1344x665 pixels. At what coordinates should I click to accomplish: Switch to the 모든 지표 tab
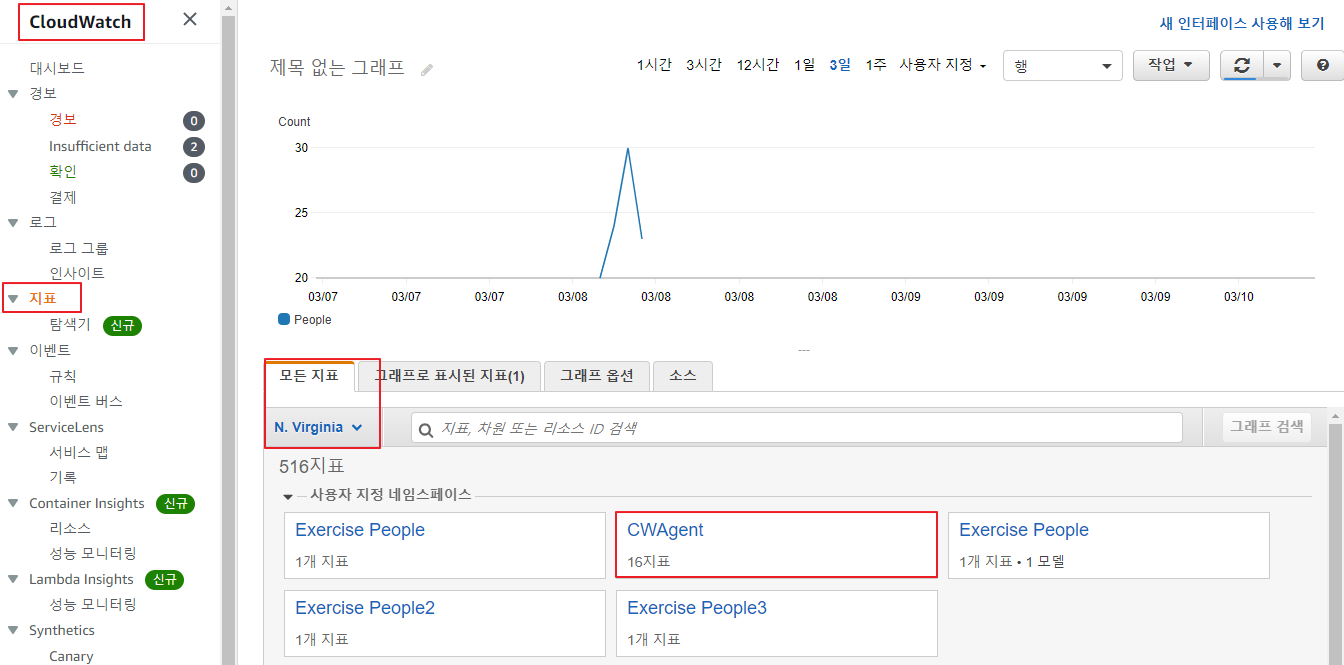pos(309,376)
